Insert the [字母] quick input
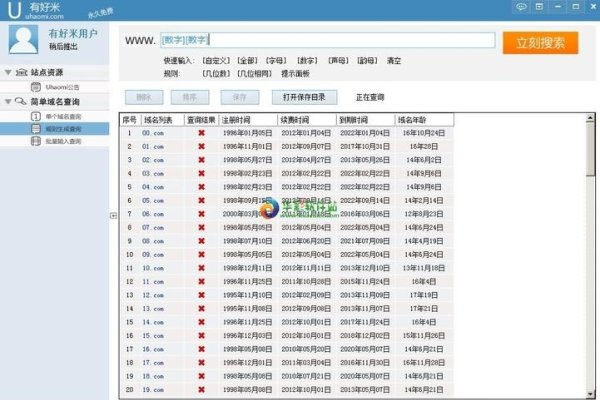This screenshot has width=600, height=400. pyautogui.click(x=276, y=60)
